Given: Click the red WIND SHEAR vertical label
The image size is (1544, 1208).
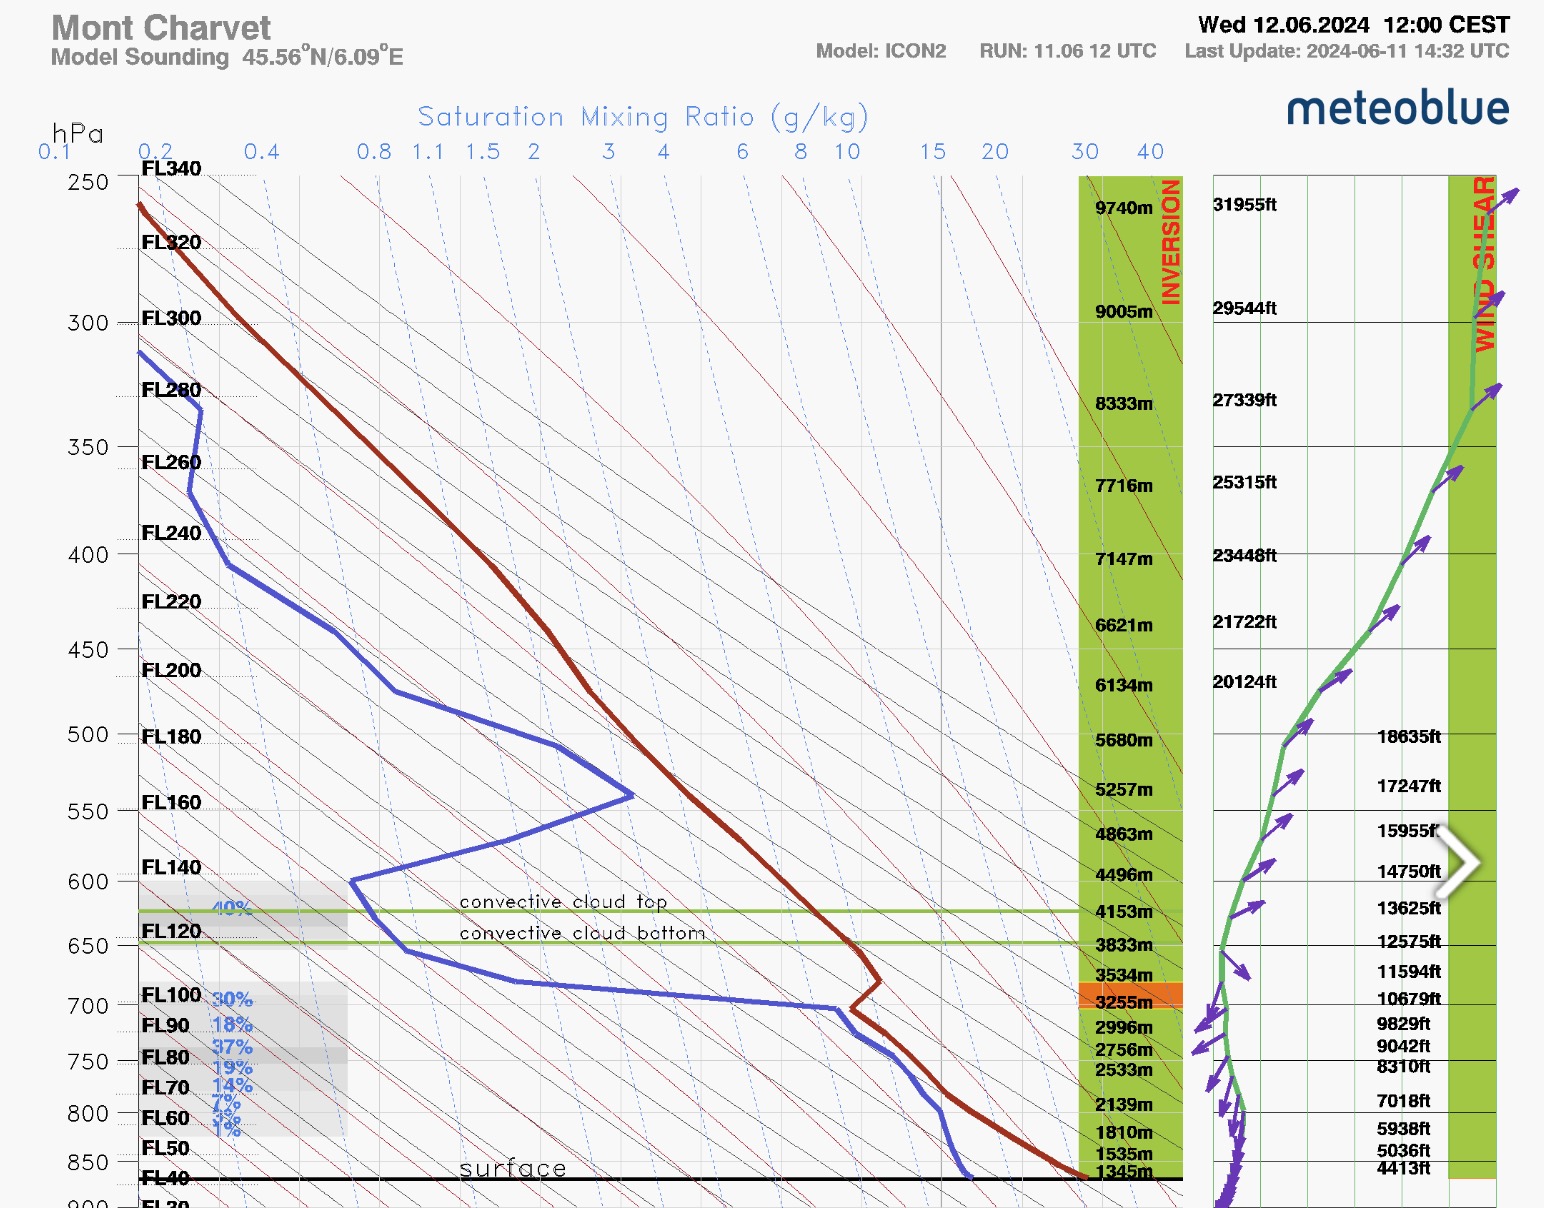Looking at the screenshot, I should tap(1484, 264).
